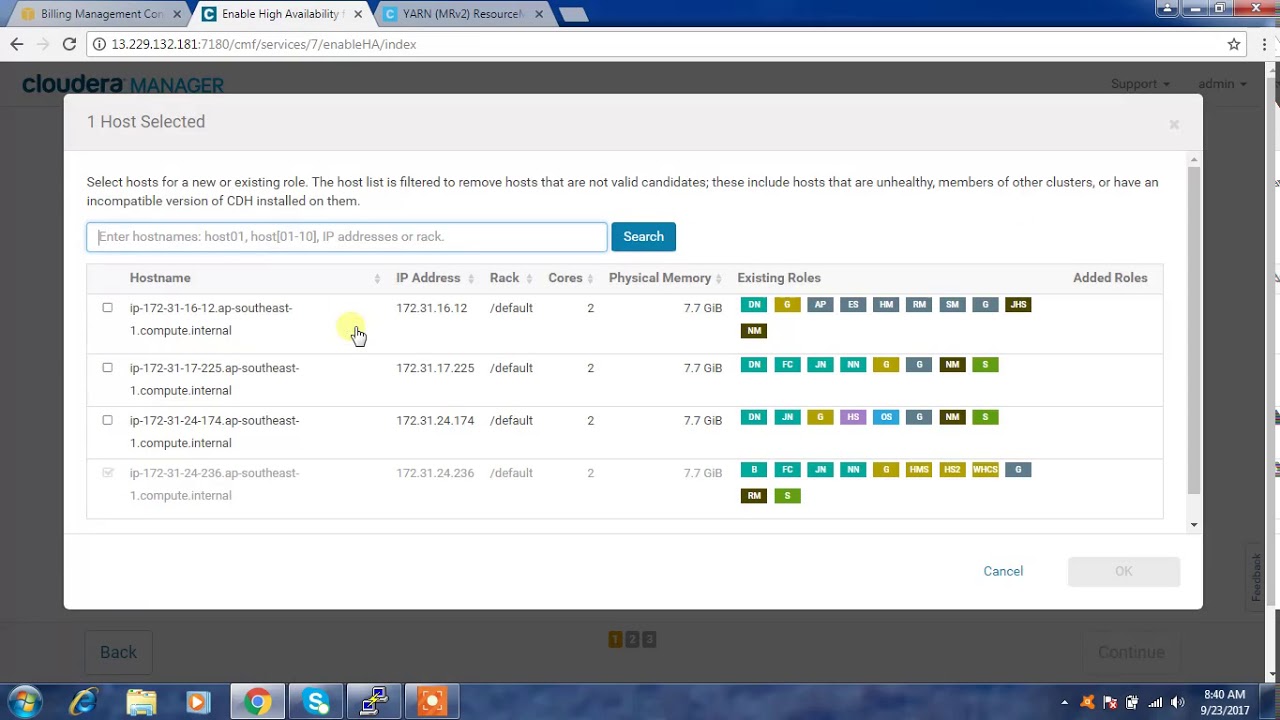Close the host selection dialog with X
The height and width of the screenshot is (720, 1280).
[x=1174, y=124]
